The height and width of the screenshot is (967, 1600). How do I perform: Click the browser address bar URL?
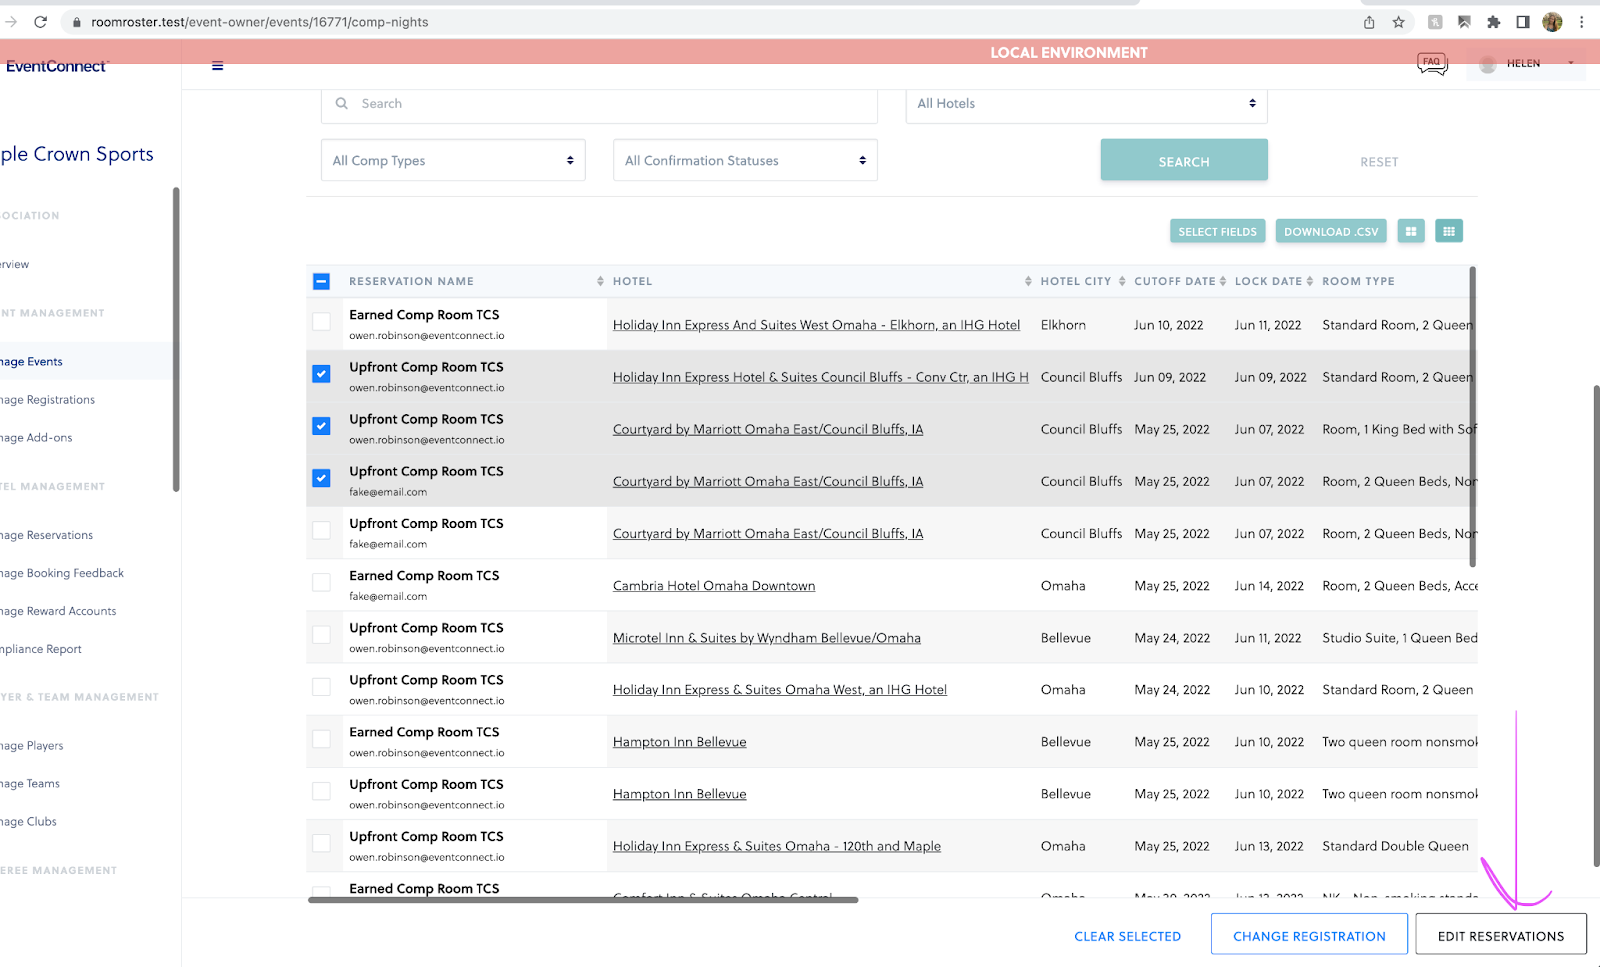[x=260, y=22]
